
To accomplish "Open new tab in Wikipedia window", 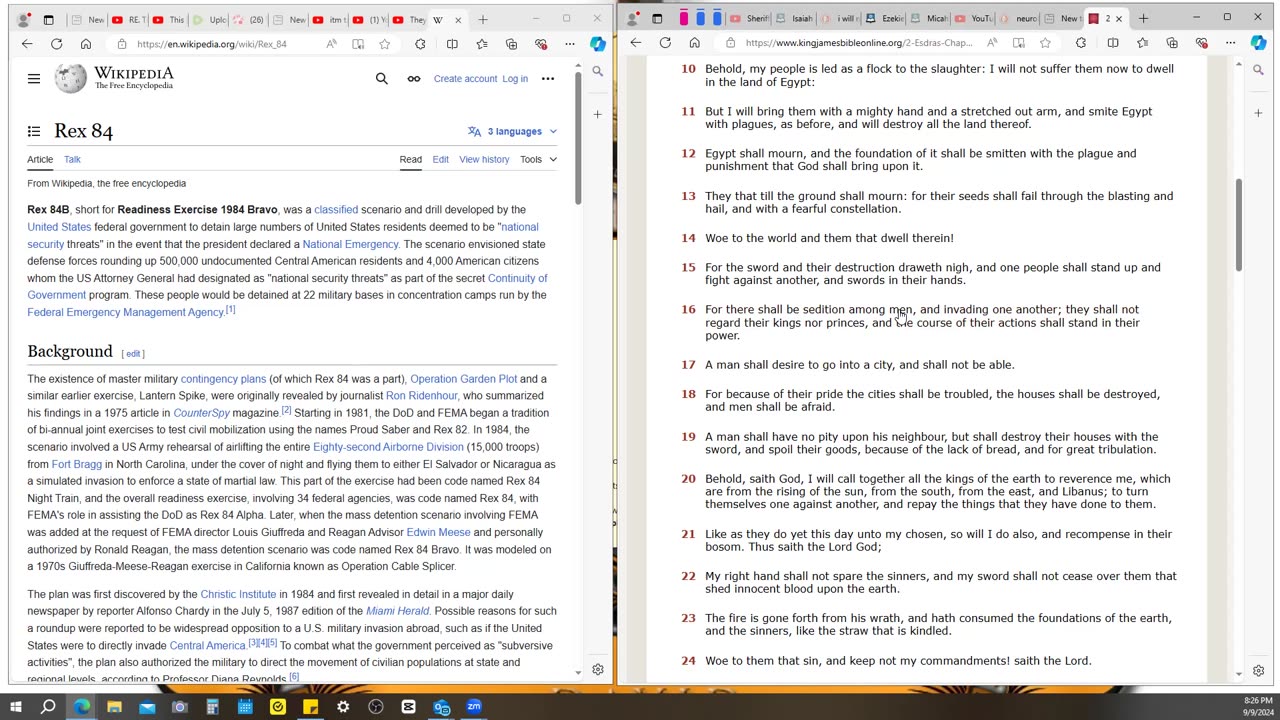I will click(483, 19).
